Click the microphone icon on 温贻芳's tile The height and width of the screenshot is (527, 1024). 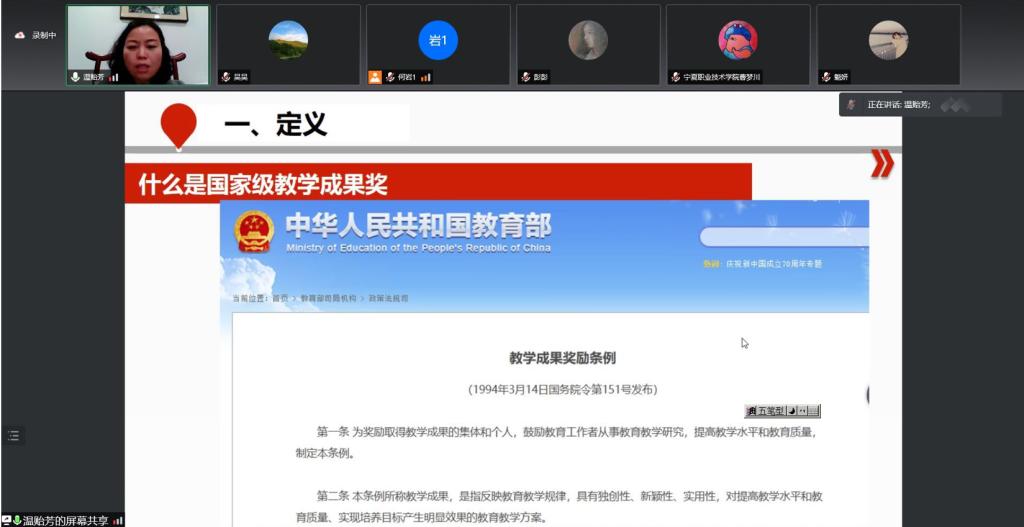[x=76, y=77]
